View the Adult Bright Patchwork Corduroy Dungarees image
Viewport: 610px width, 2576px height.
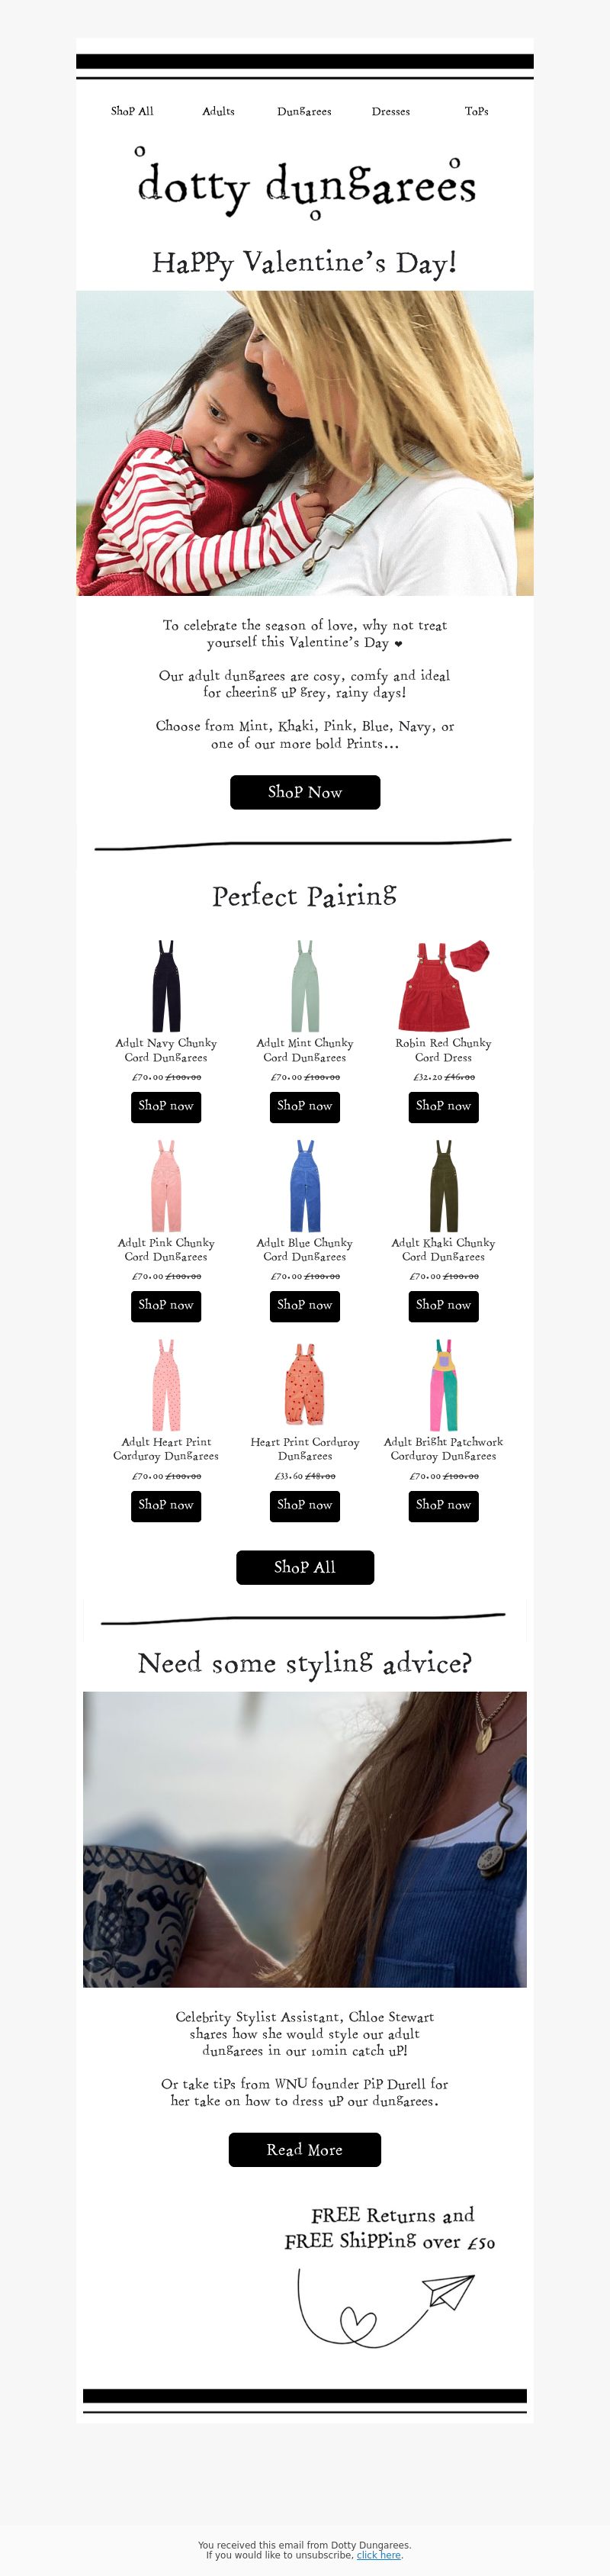[443, 1385]
